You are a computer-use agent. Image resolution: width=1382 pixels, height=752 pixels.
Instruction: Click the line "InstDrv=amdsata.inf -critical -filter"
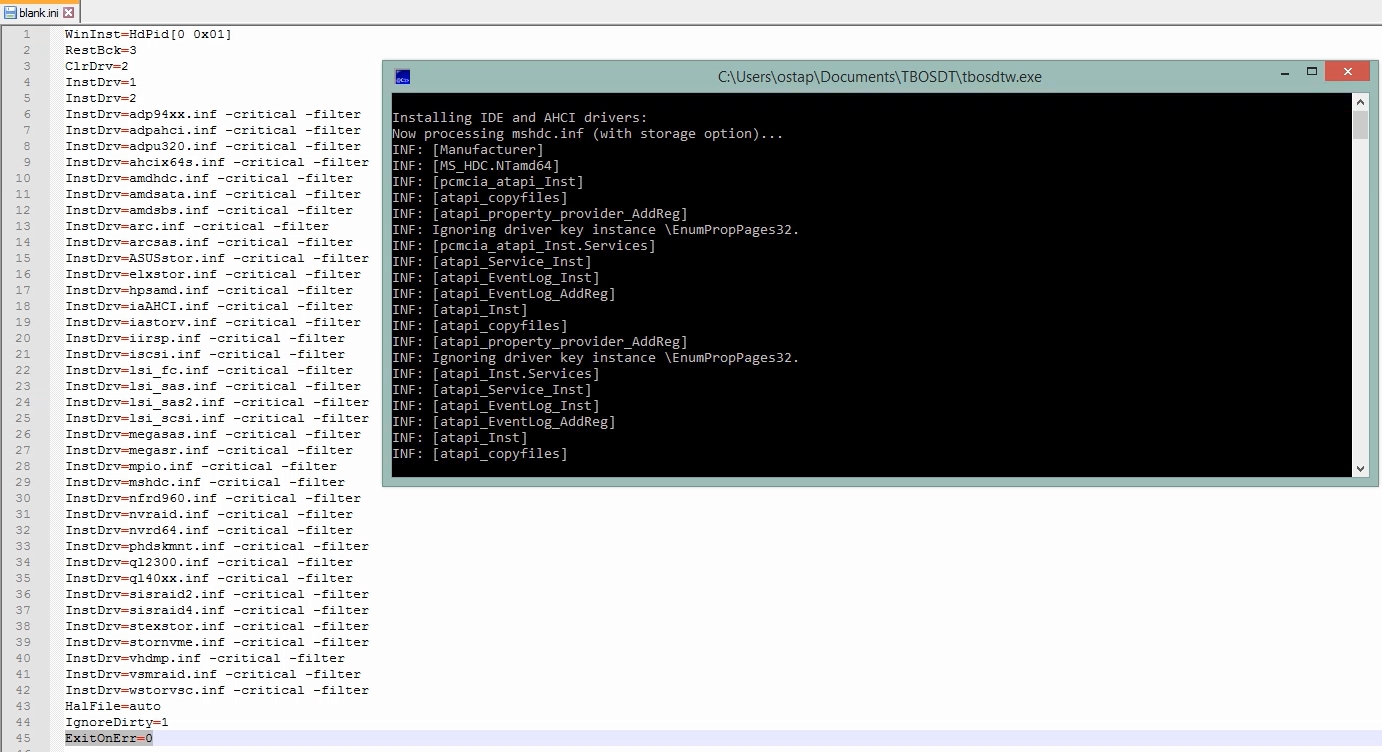(213, 194)
